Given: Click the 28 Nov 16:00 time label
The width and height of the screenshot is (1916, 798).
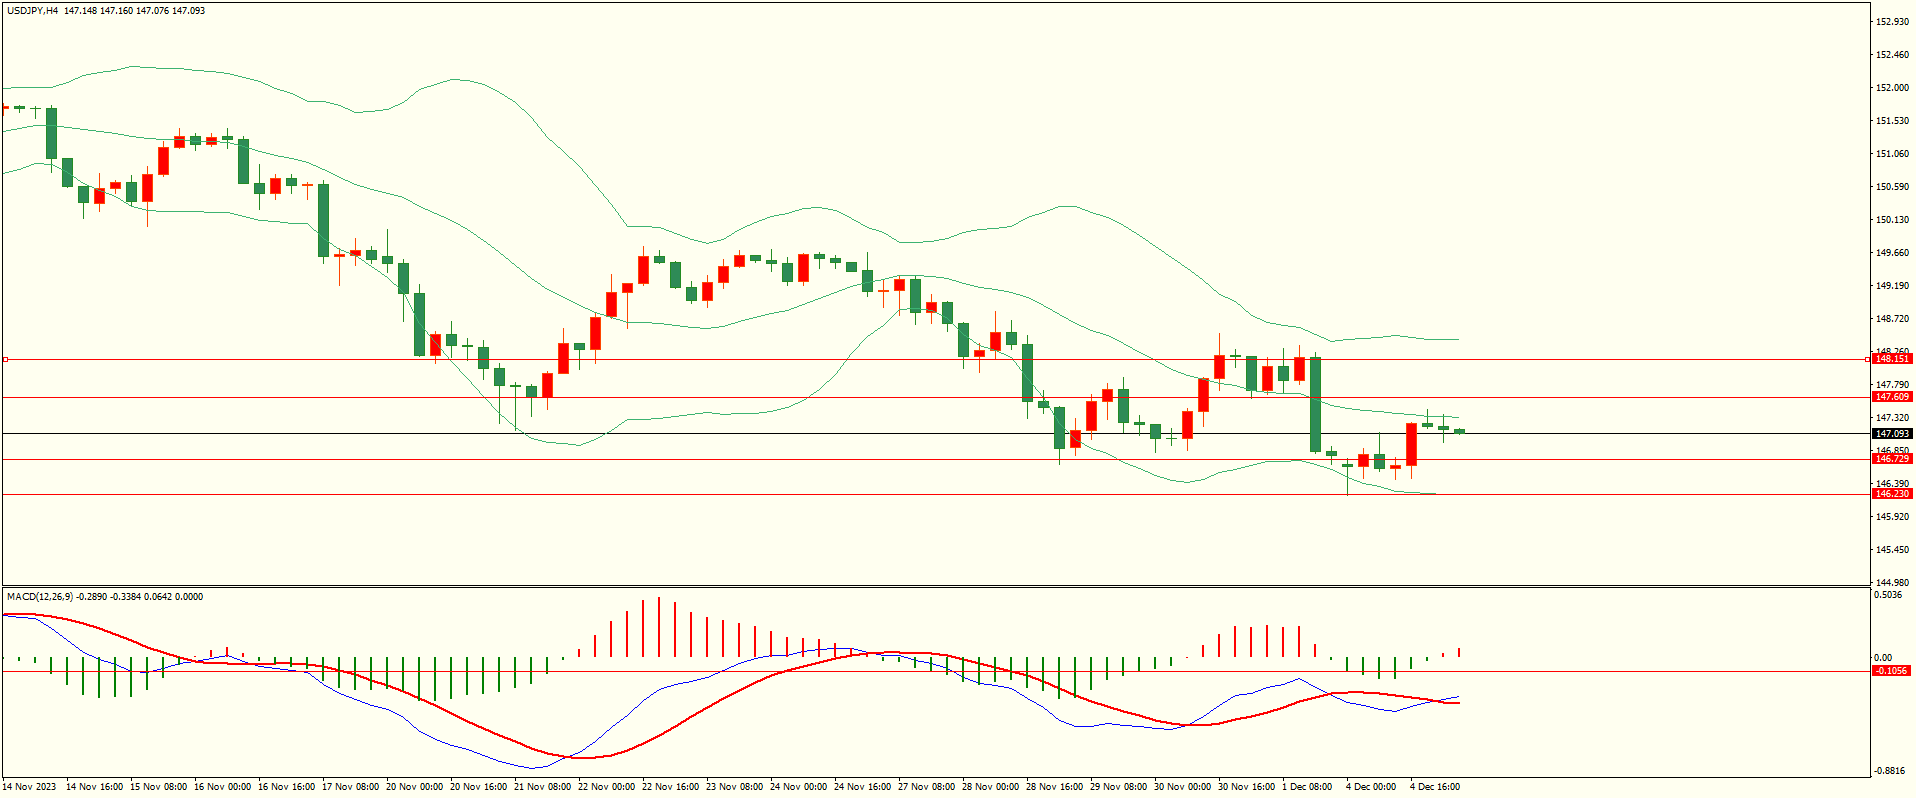Looking at the screenshot, I should pos(1054,787).
